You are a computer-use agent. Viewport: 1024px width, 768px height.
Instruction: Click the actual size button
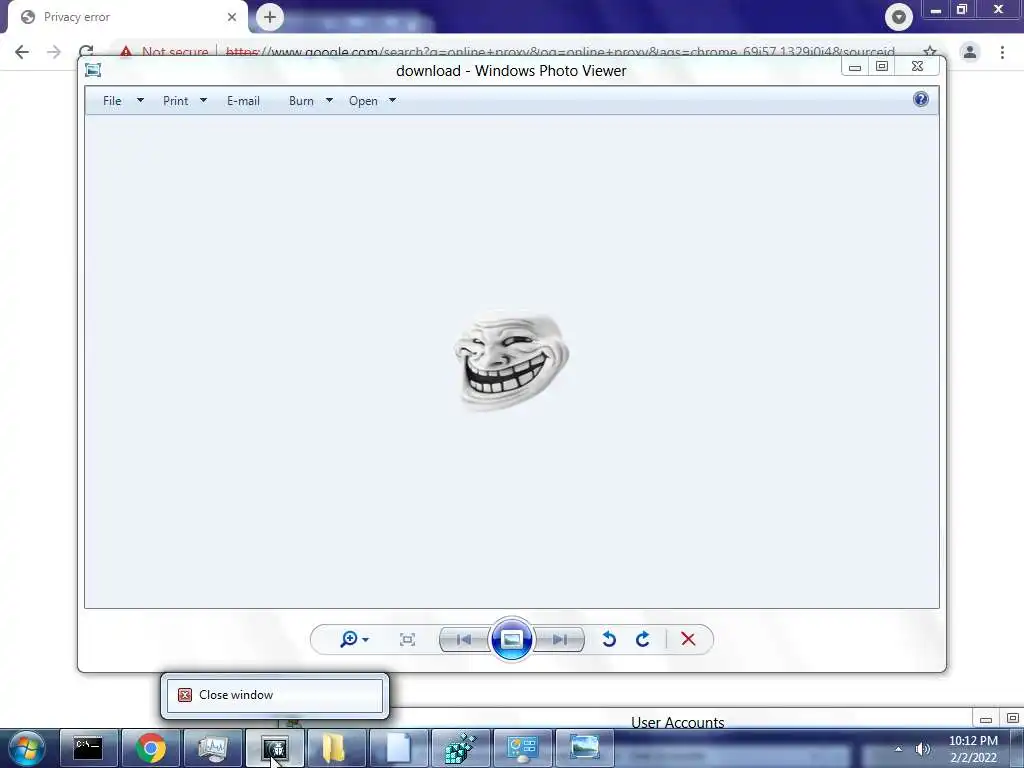[407, 639]
